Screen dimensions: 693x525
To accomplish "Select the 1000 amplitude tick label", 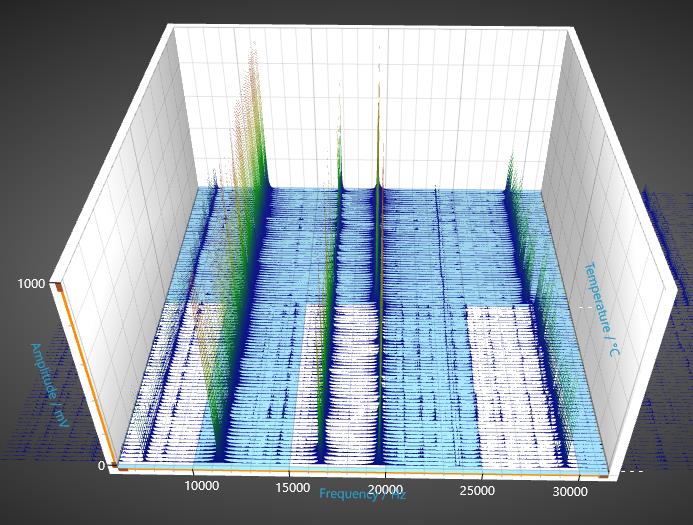I will [32, 283].
